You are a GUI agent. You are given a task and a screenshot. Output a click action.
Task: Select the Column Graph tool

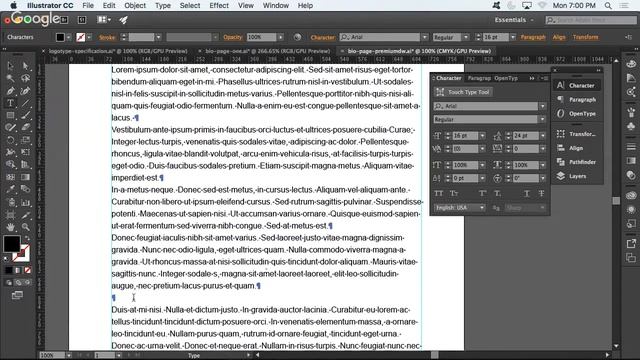point(25,202)
